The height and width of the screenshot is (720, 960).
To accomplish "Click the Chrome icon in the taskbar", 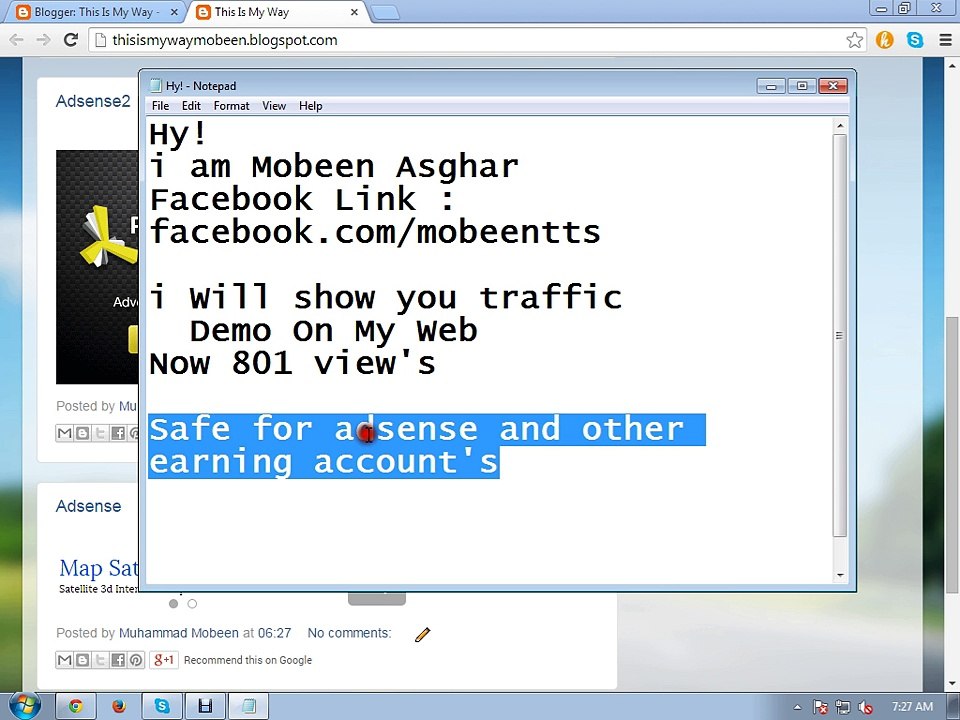I will (76, 707).
